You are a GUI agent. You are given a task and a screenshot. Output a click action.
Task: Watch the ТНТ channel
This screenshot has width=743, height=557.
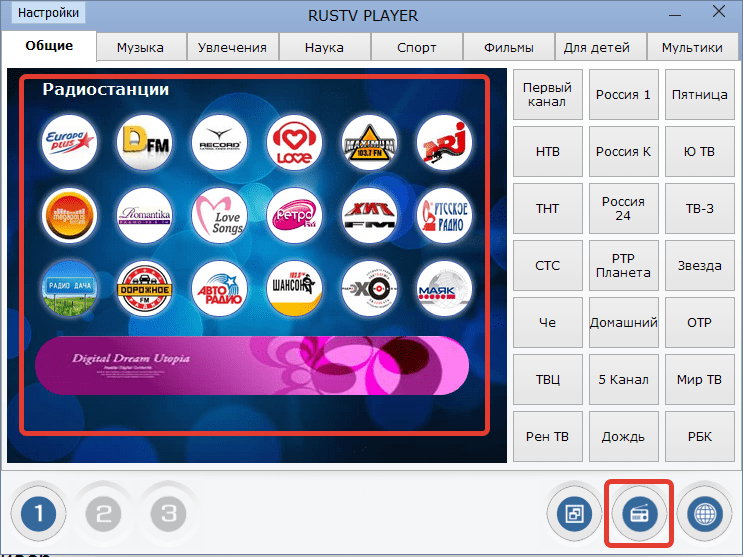pos(547,208)
